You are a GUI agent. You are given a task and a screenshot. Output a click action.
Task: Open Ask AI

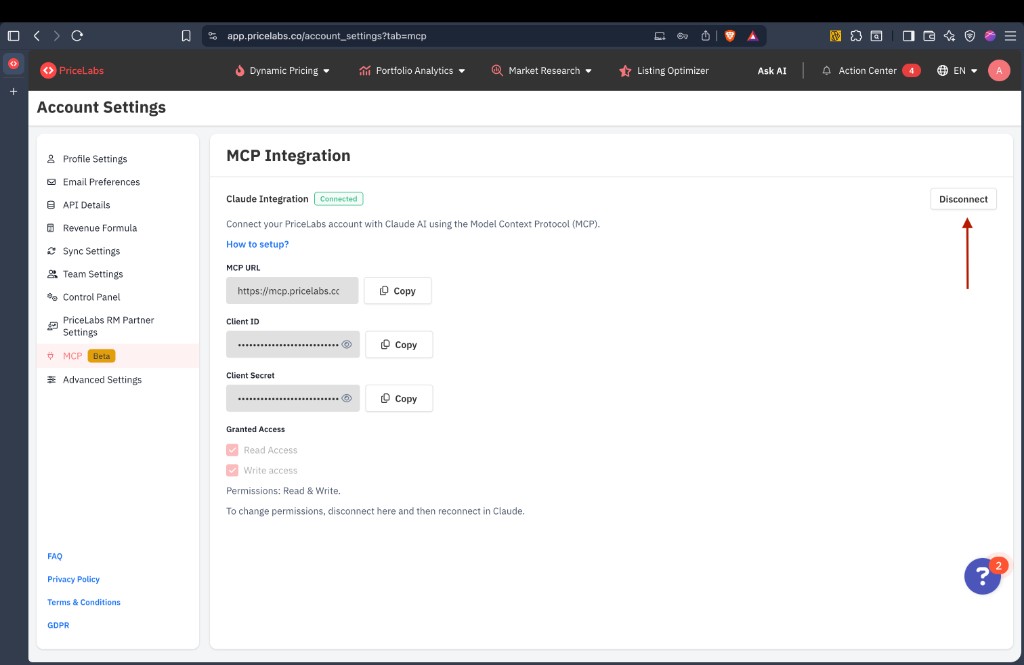pos(772,71)
